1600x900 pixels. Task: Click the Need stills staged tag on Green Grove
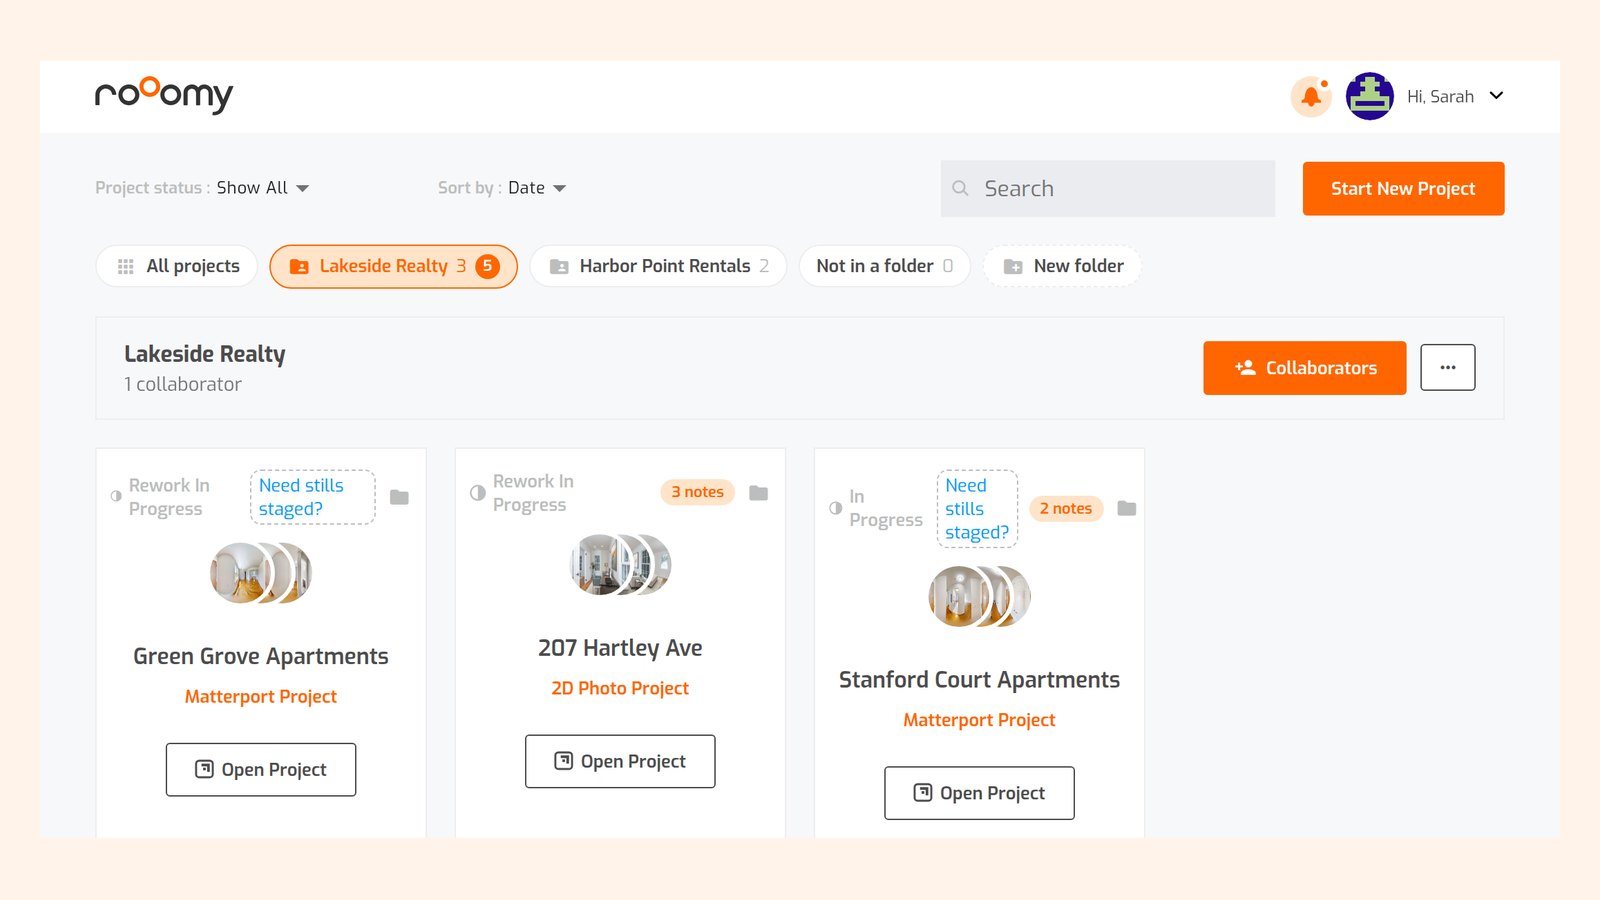[312, 497]
